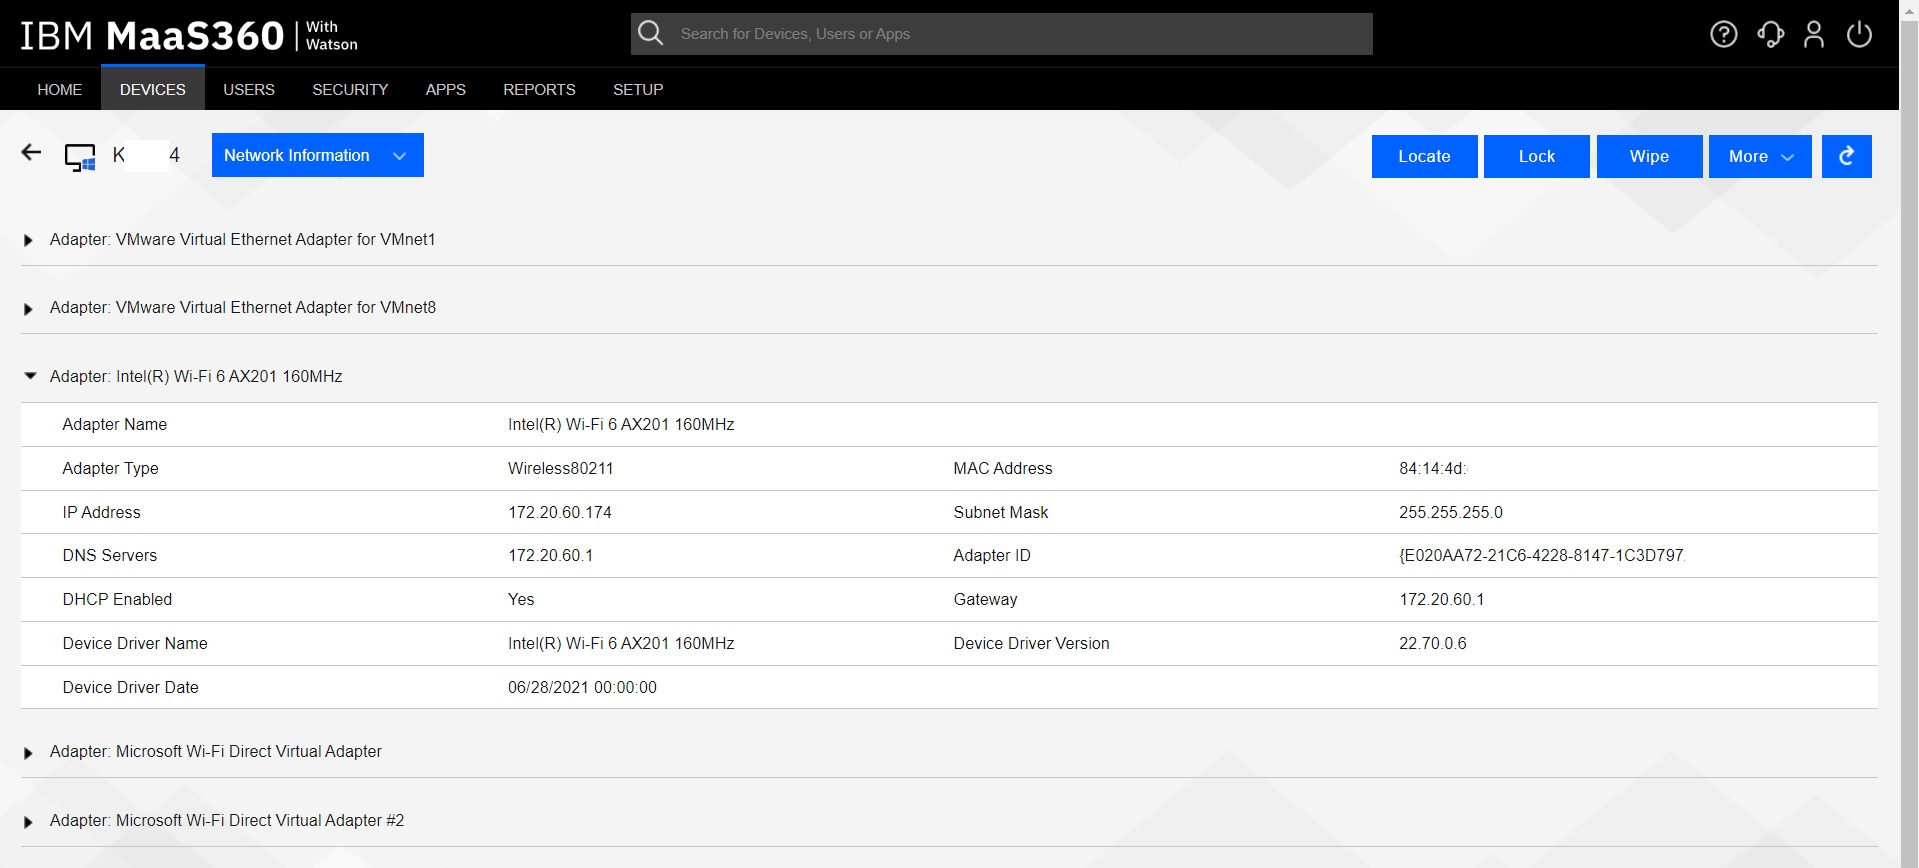The height and width of the screenshot is (868, 1919).
Task: Click the search magnifier icon
Action: pos(651,33)
